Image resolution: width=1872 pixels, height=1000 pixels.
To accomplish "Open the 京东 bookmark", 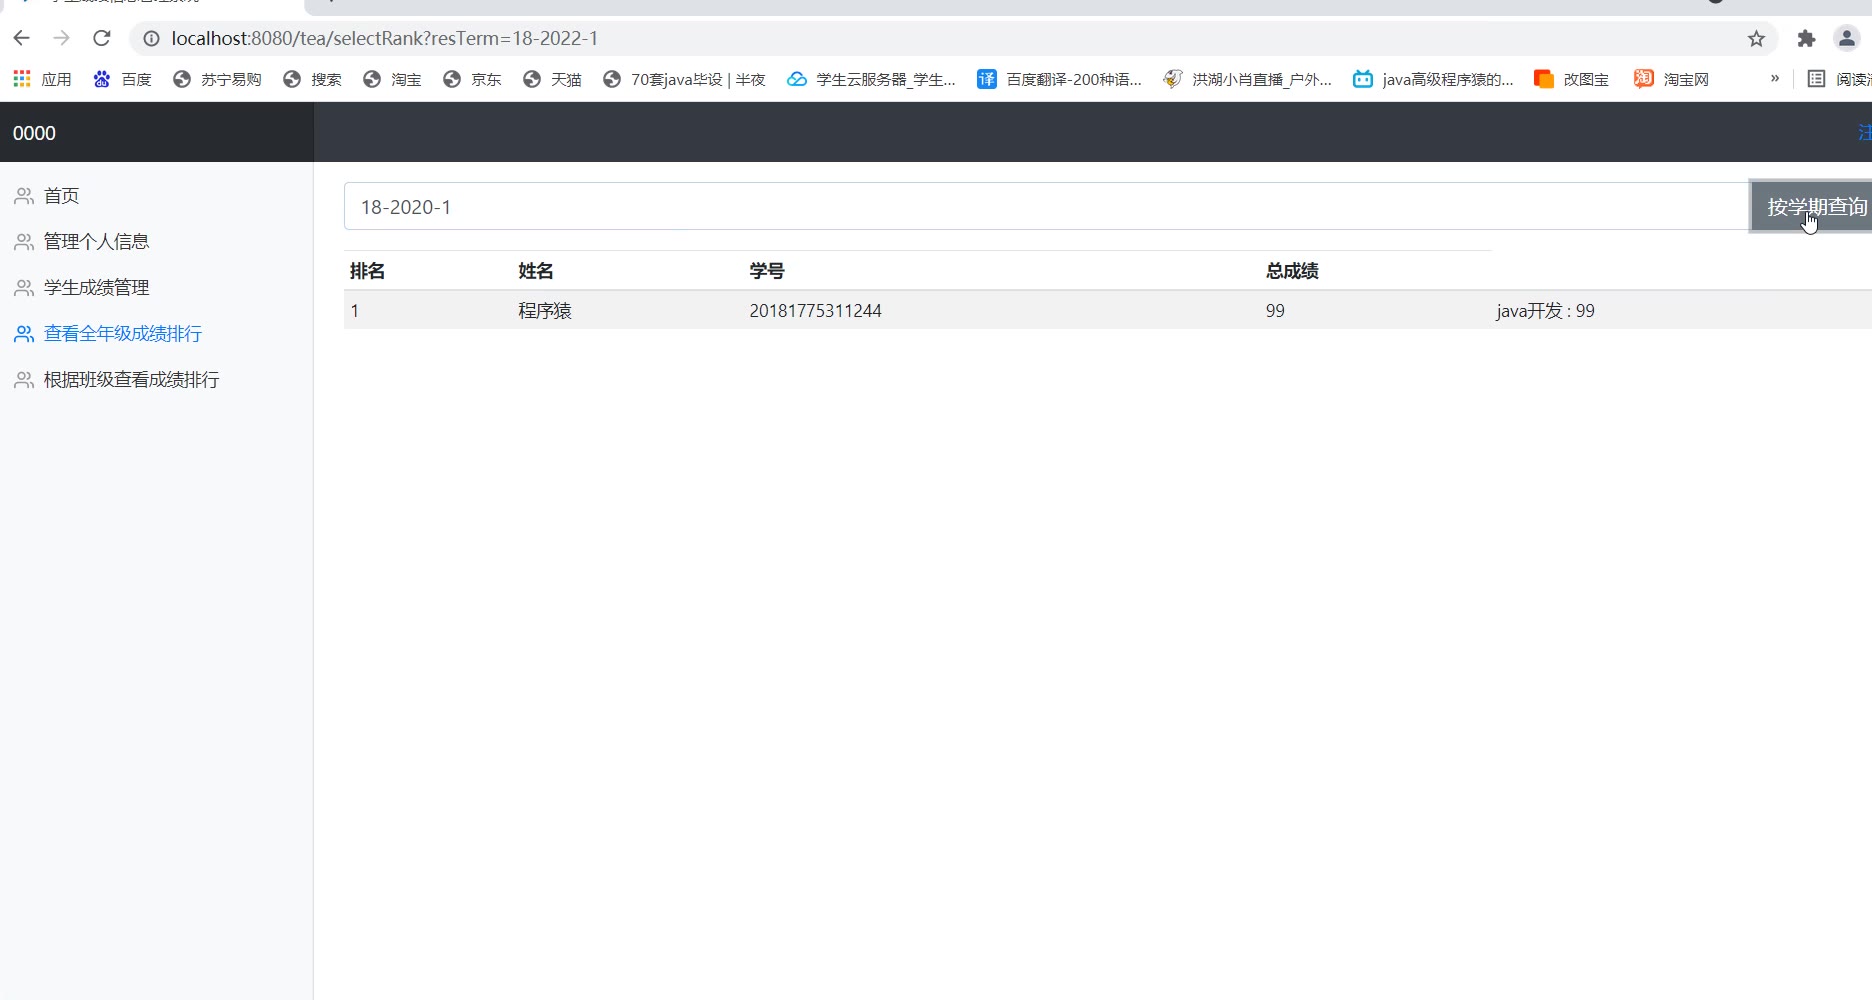I will [472, 79].
